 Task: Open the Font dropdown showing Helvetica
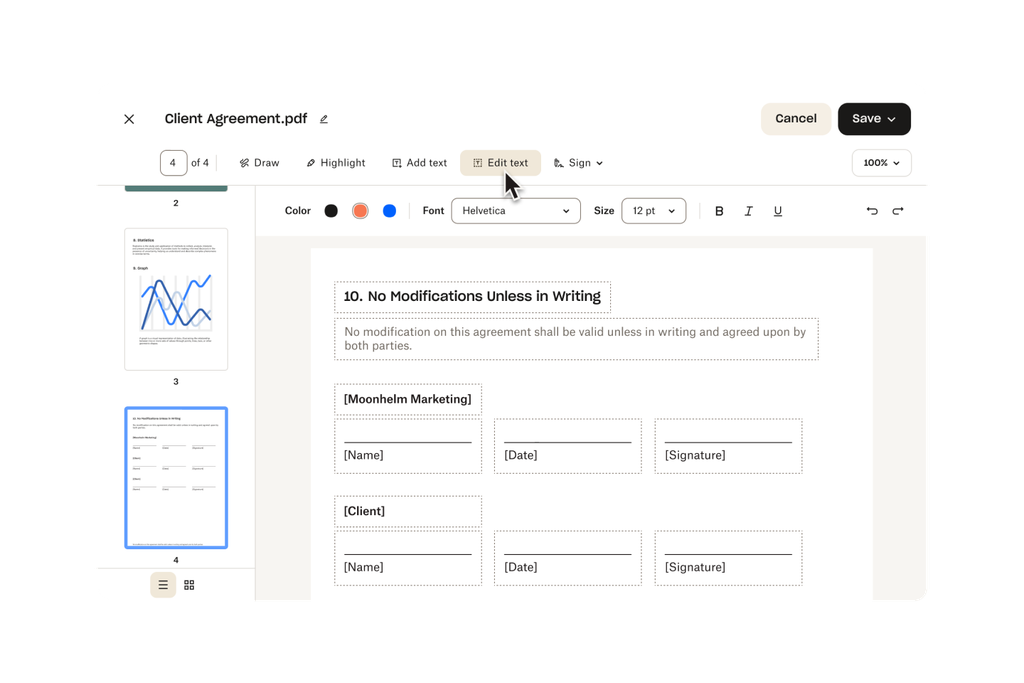pos(515,210)
